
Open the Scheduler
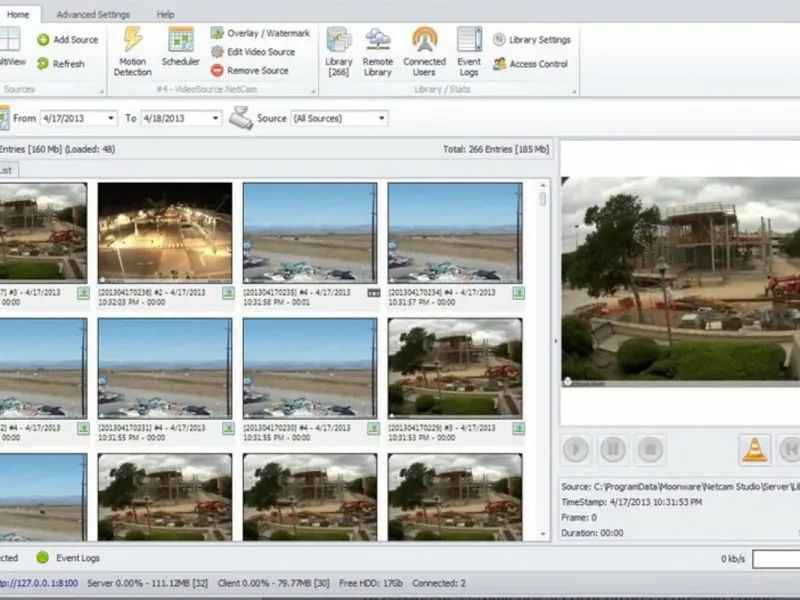(x=181, y=48)
